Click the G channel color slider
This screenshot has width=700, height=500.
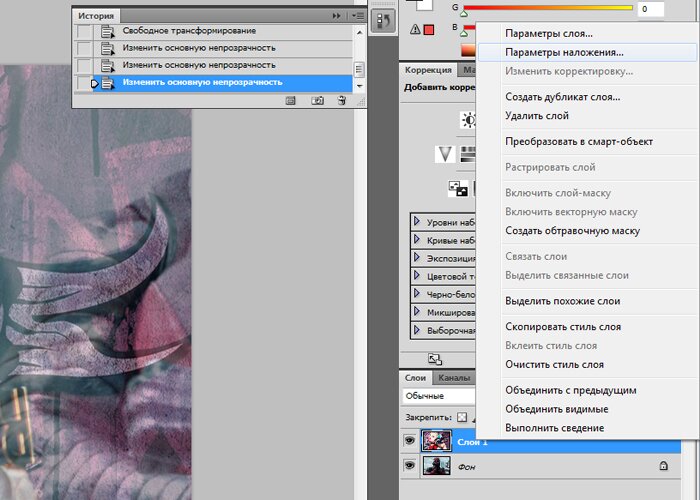(x=547, y=8)
